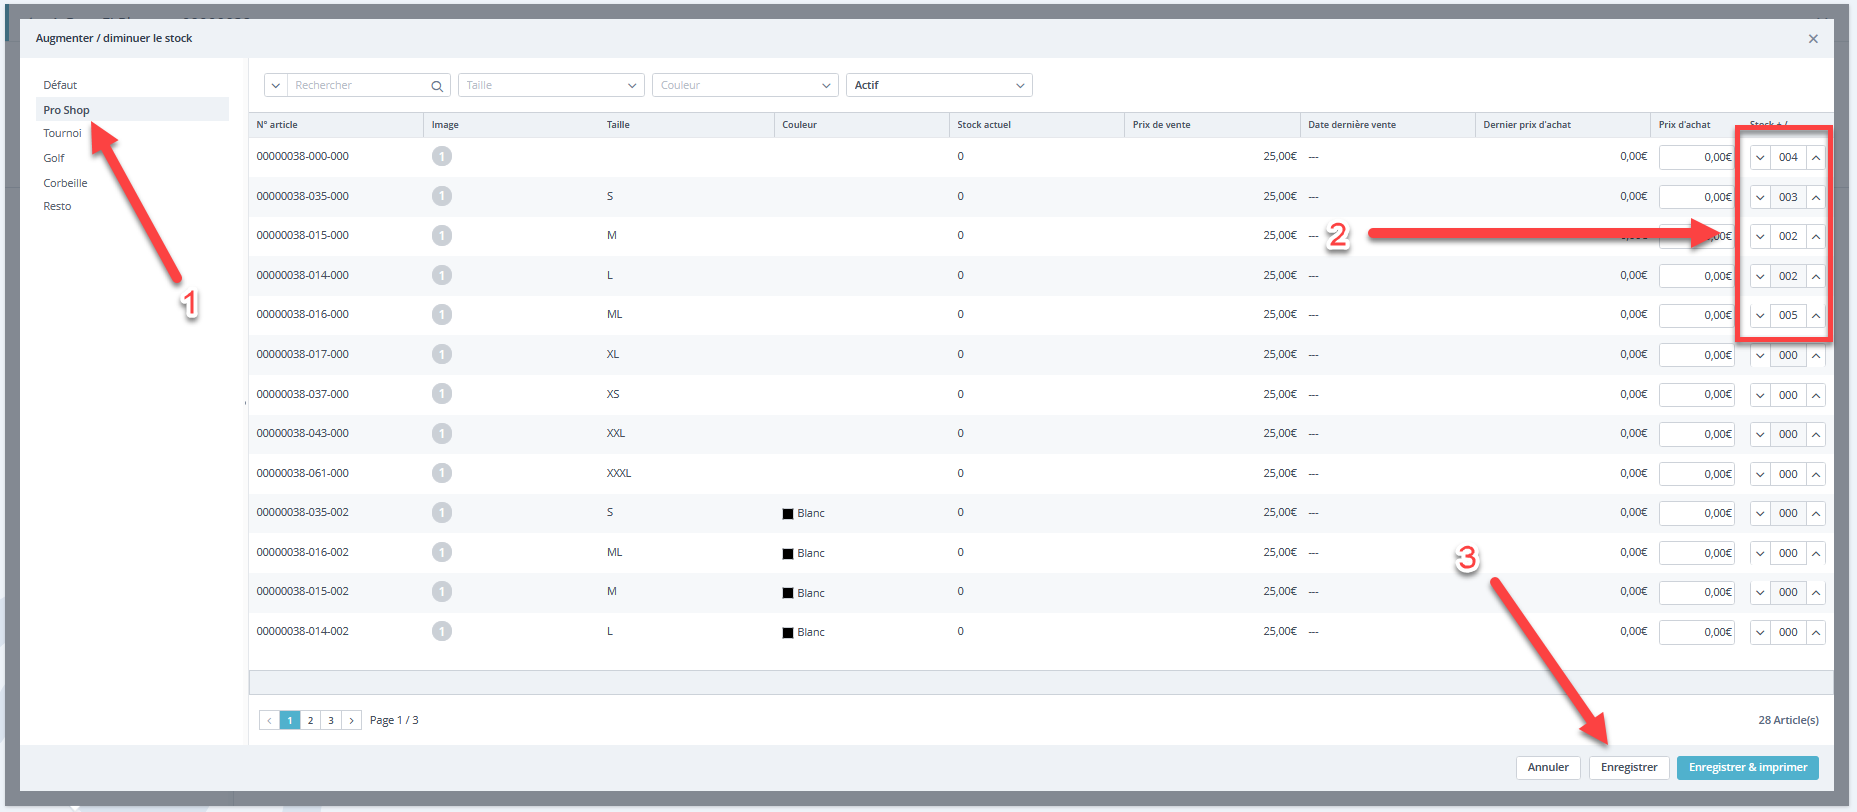Image resolution: width=1857 pixels, height=812 pixels.
Task: Open the Actif status dropdown
Action: (939, 85)
